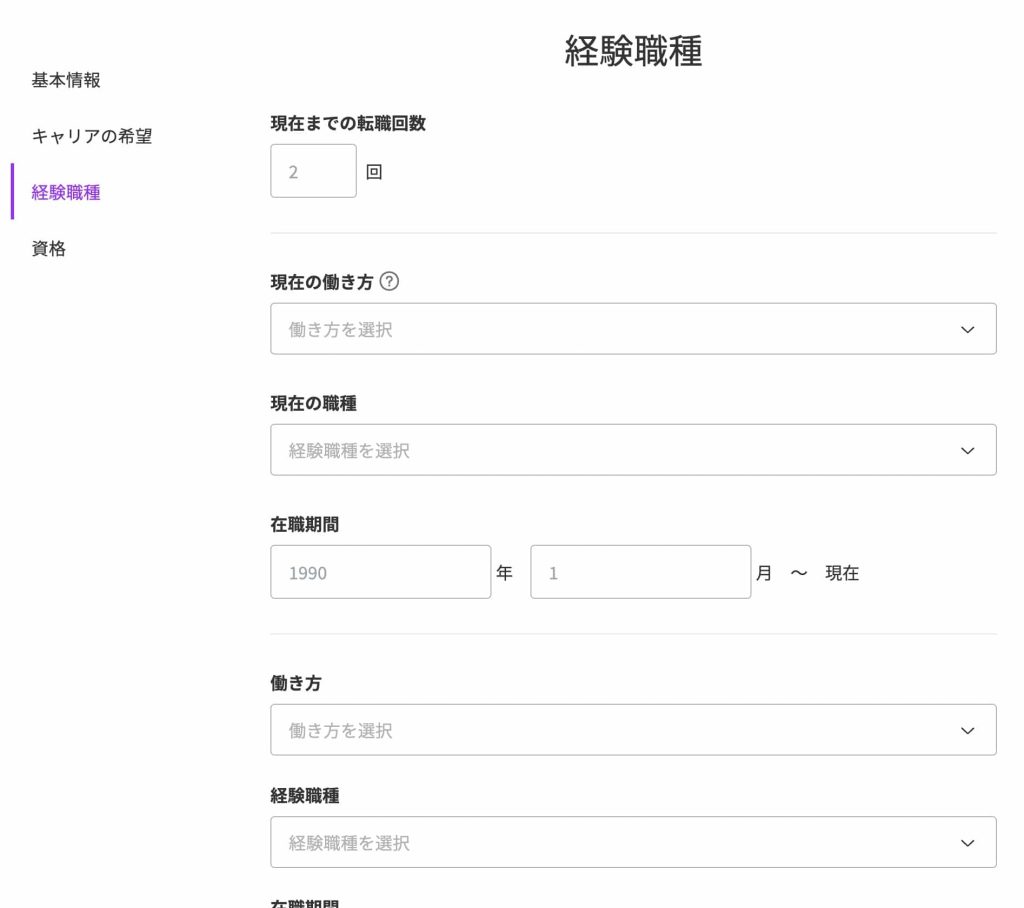Click the 在職期間 year field showing 1990

coord(380,572)
